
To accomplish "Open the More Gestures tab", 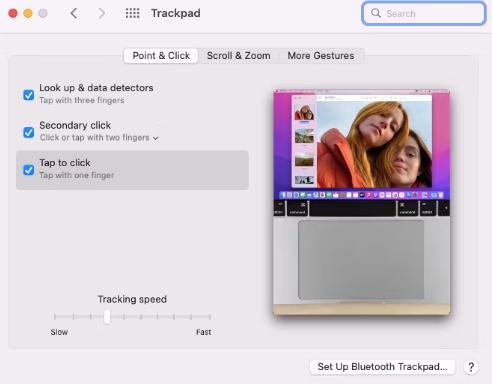I will [321, 56].
